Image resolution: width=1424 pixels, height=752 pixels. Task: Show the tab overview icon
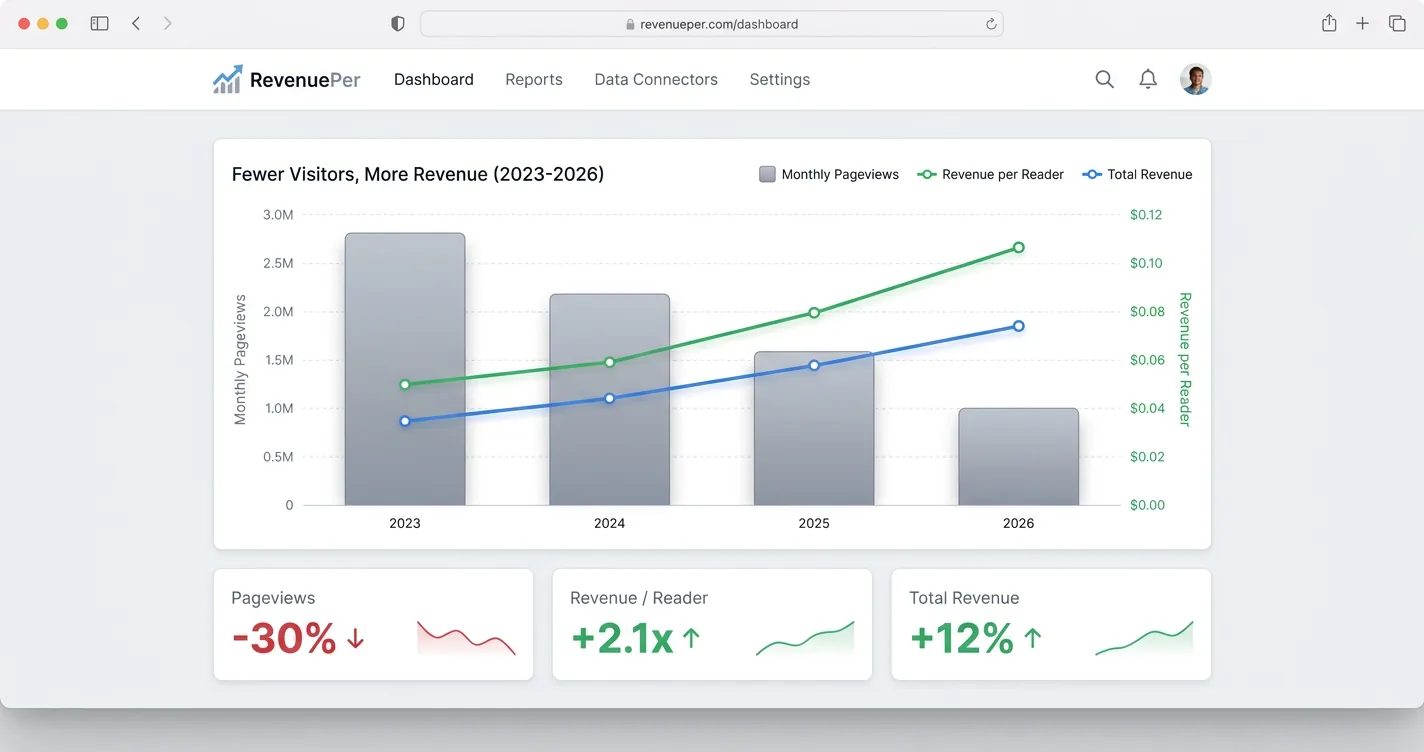point(1397,23)
